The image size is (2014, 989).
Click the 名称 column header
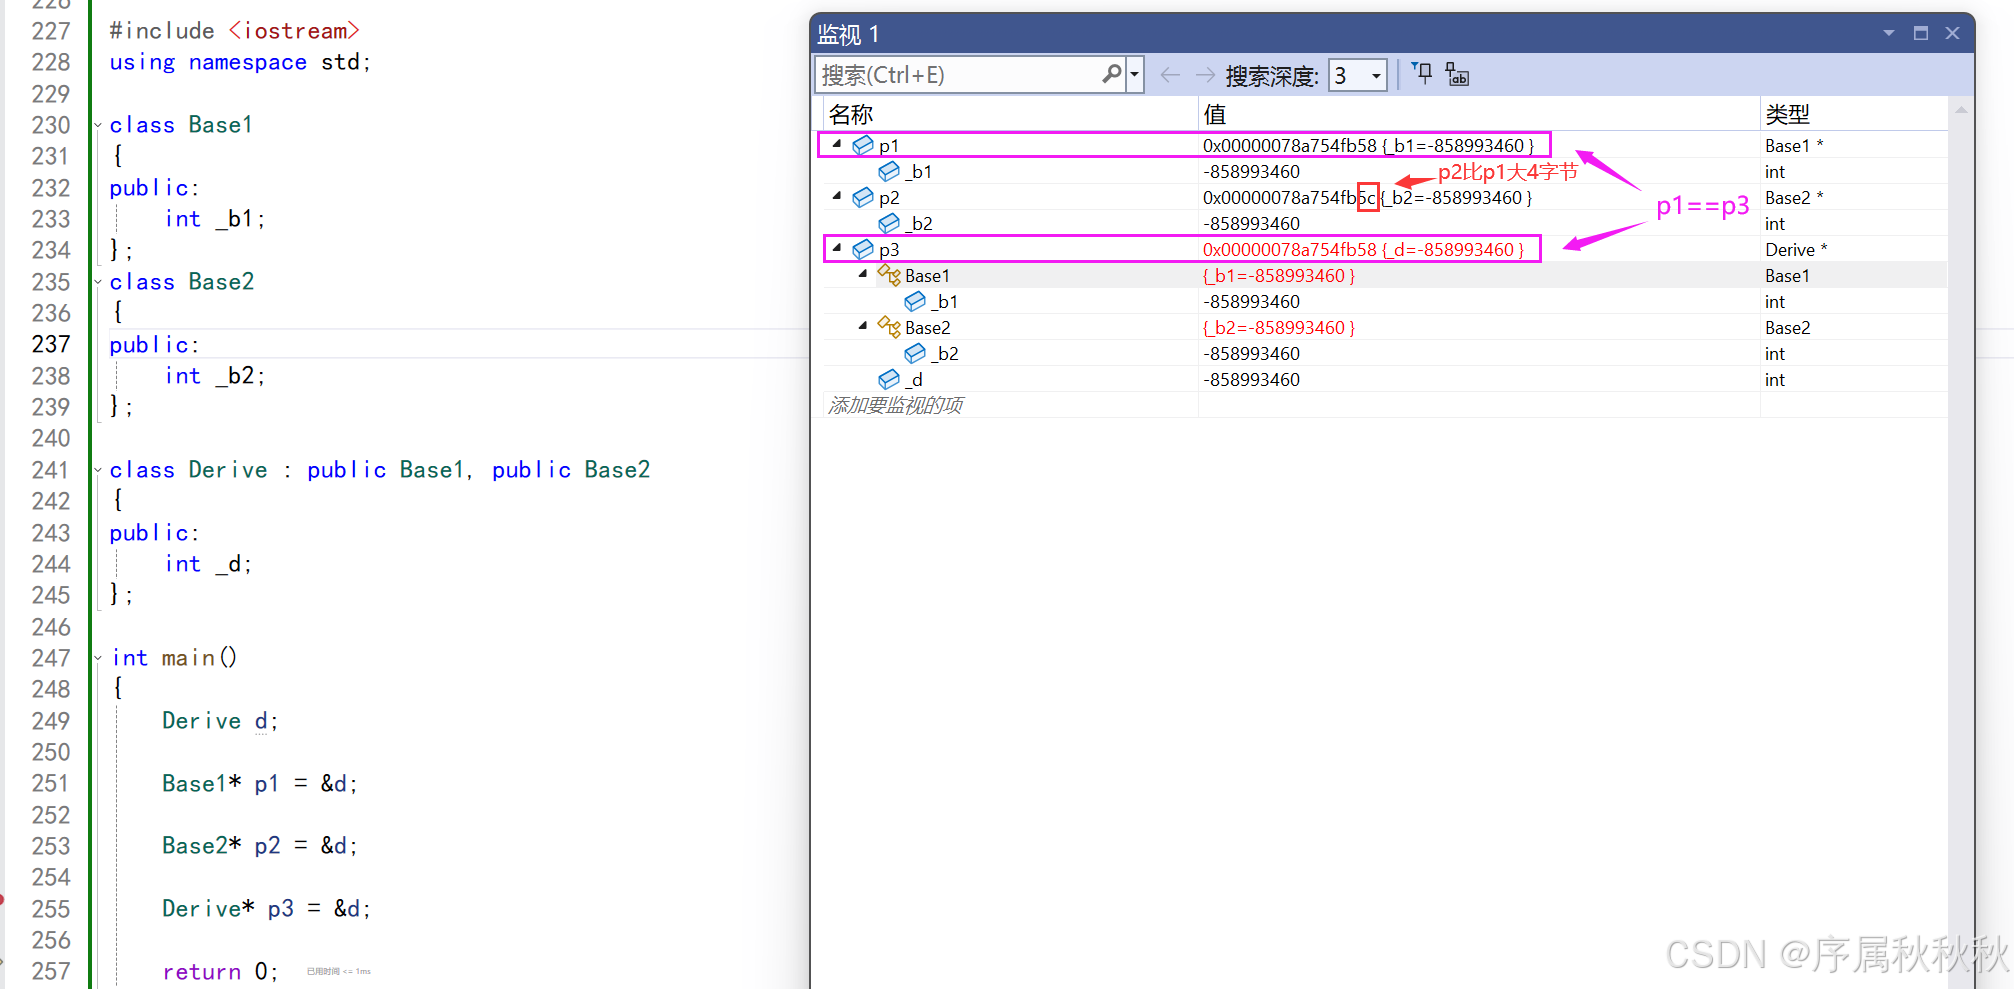[x=1010, y=114]
